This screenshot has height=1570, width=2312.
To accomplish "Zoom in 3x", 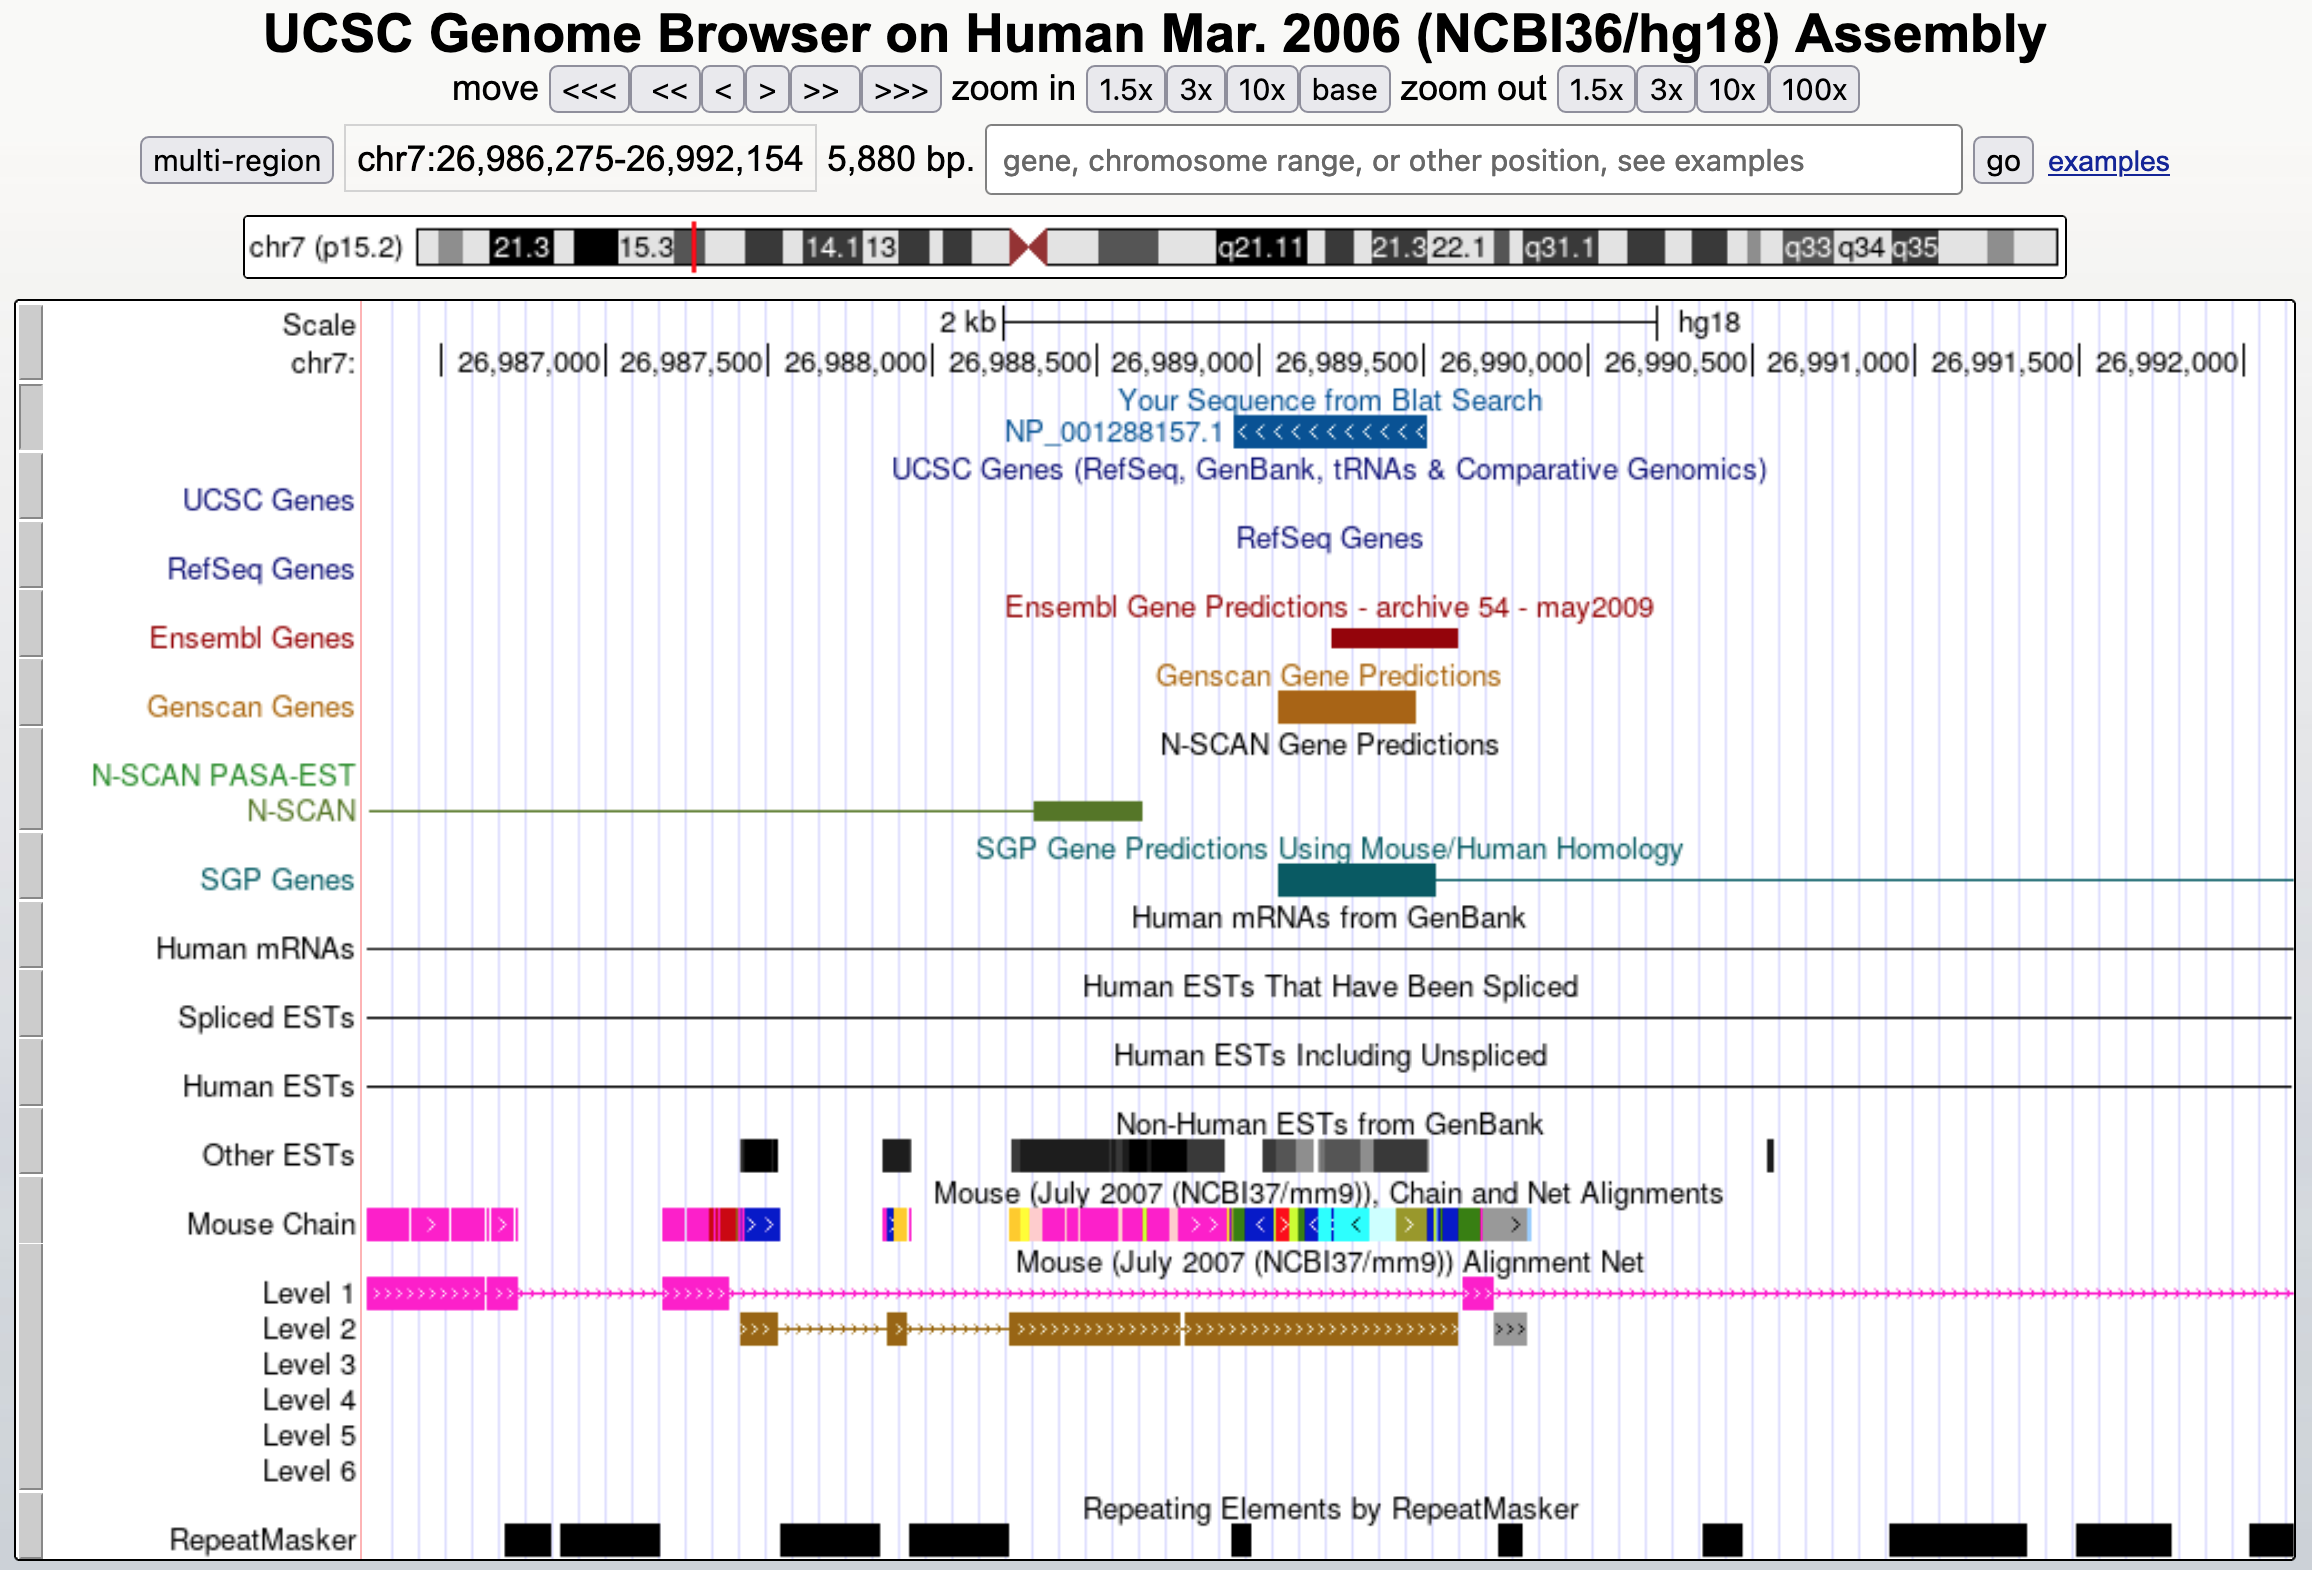I will pos(1195,90).
